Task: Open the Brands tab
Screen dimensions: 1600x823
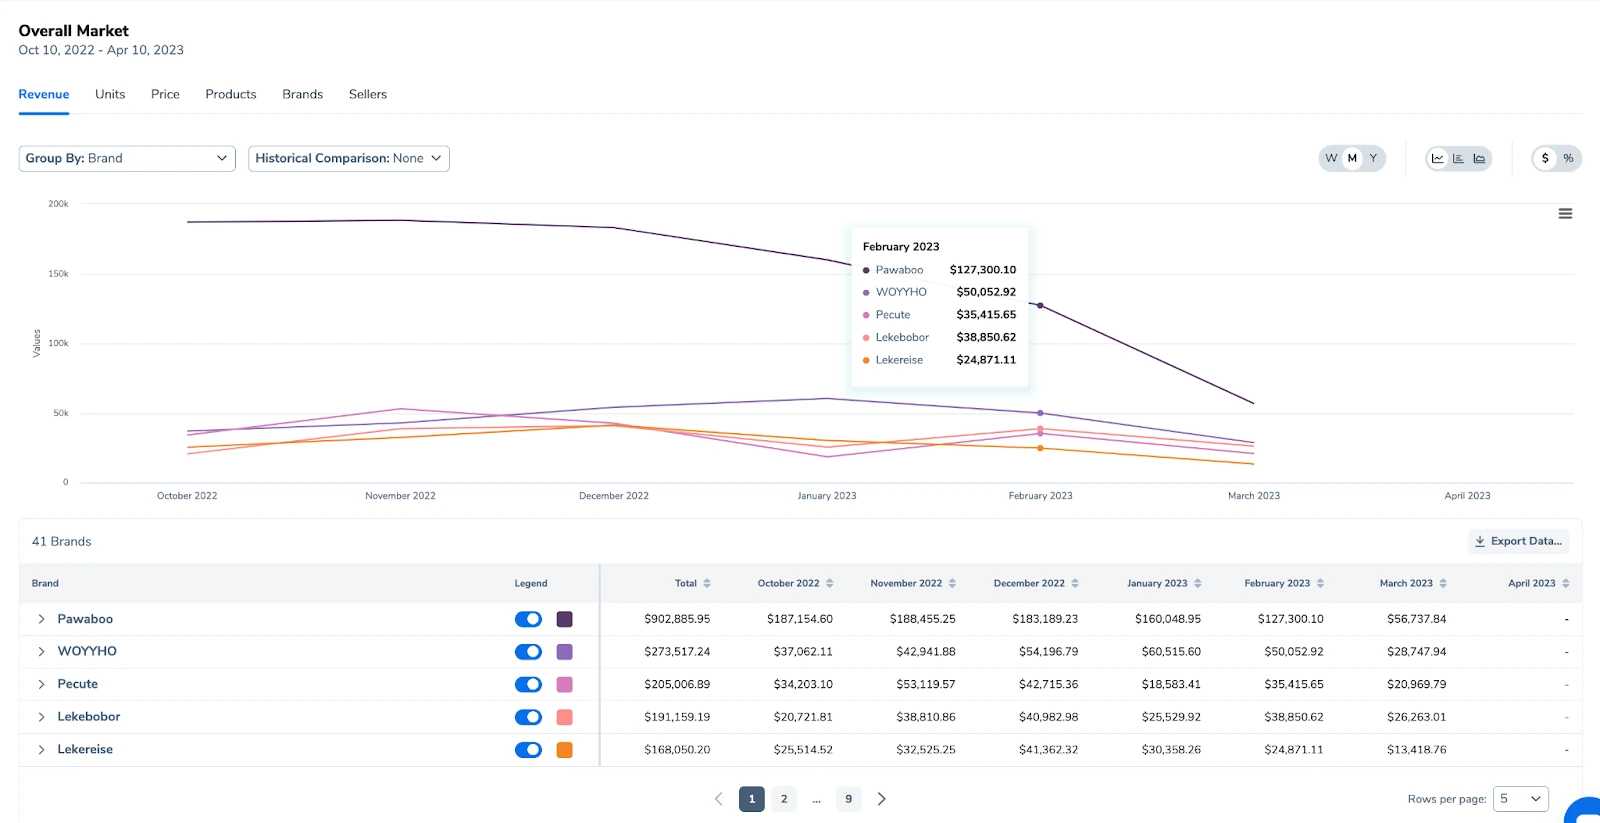Action: click(x=303, y=94)
